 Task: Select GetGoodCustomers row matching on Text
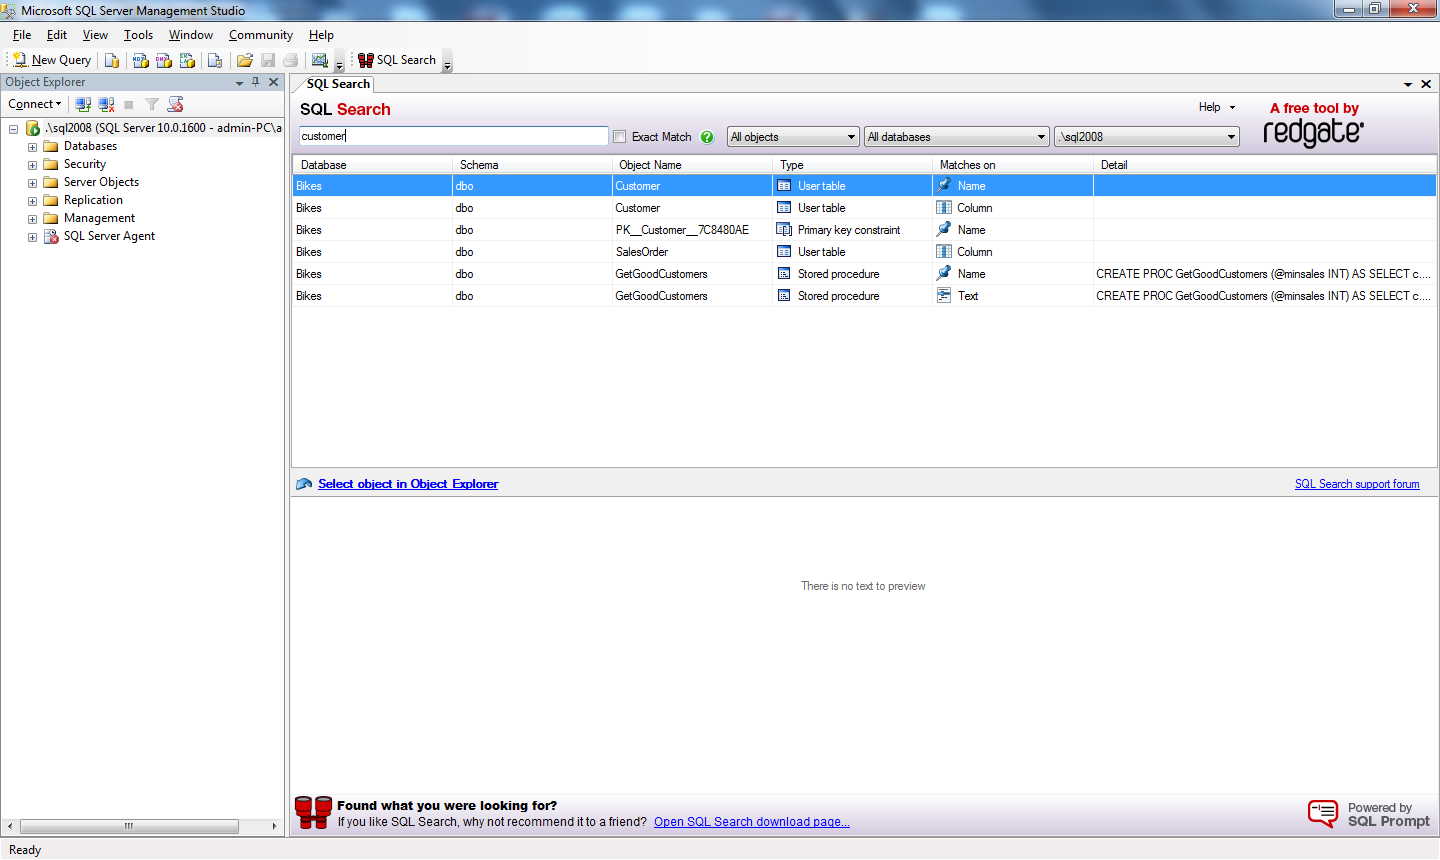(864, 296)
